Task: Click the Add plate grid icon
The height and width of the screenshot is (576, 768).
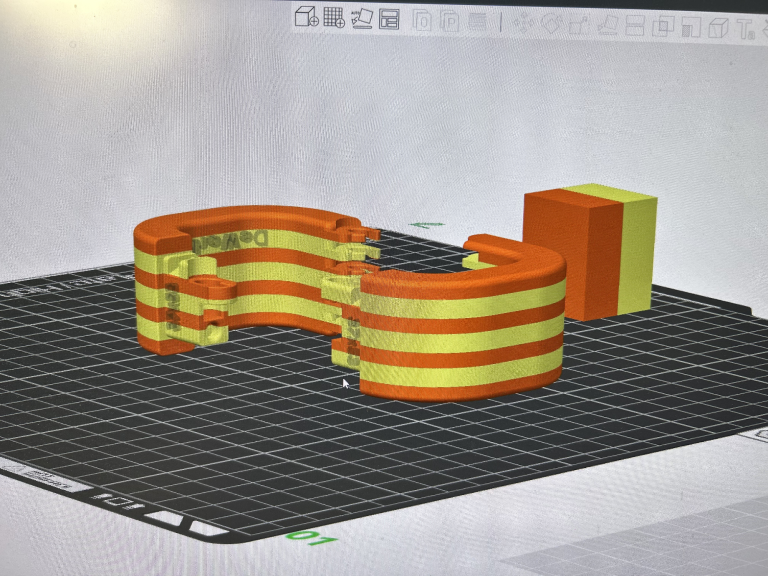Action: 334,18
